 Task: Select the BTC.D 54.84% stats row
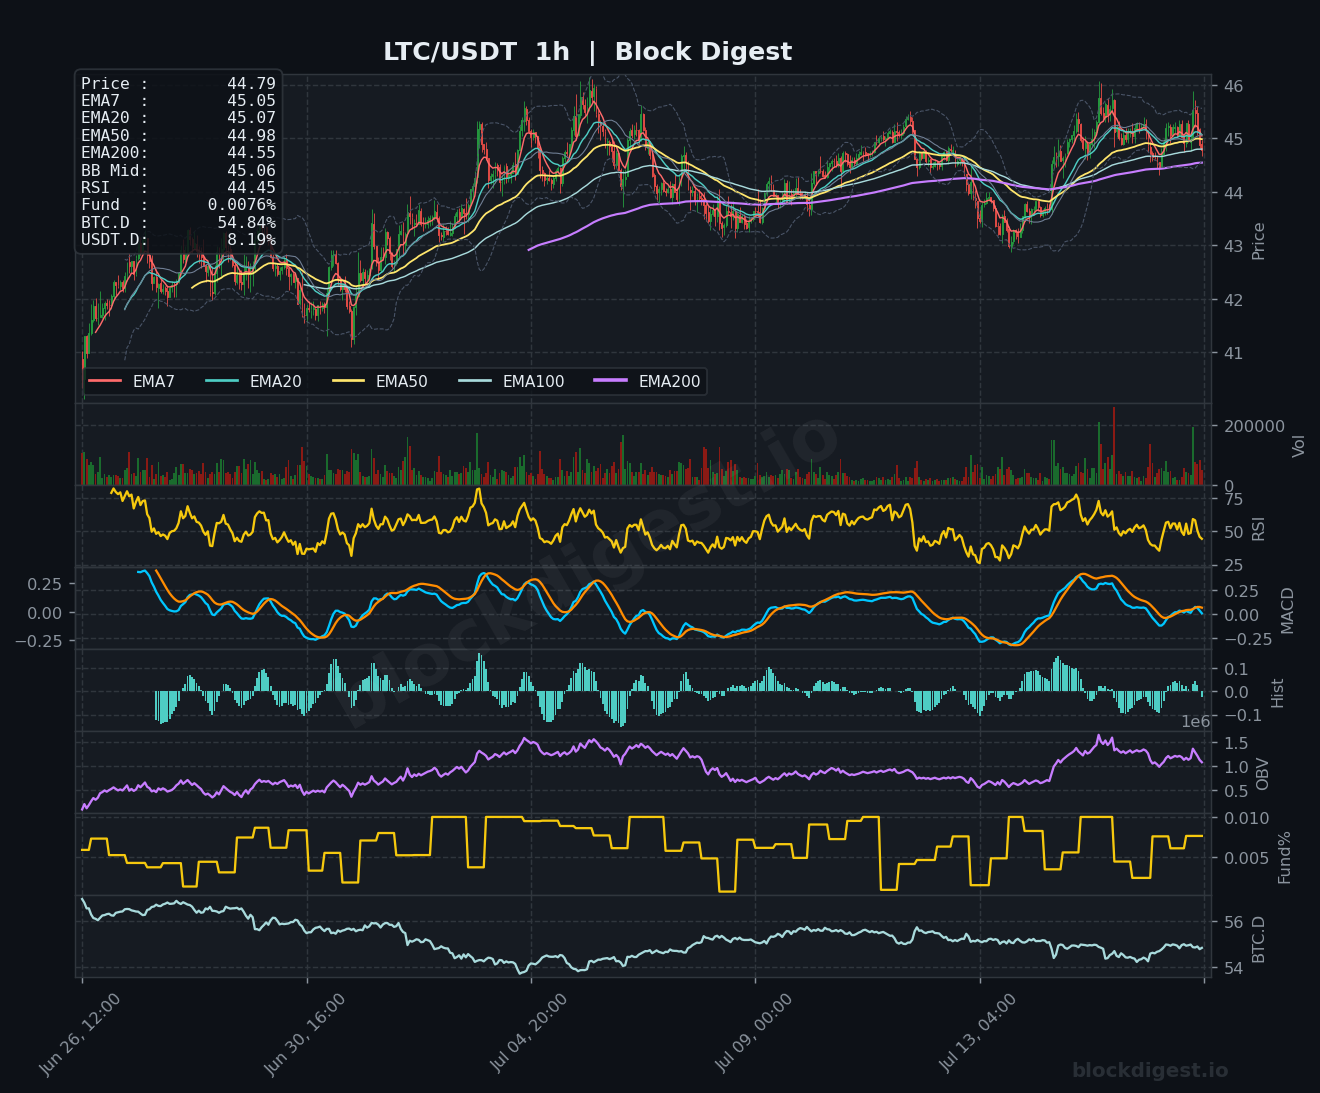click(x=178, y=223)
